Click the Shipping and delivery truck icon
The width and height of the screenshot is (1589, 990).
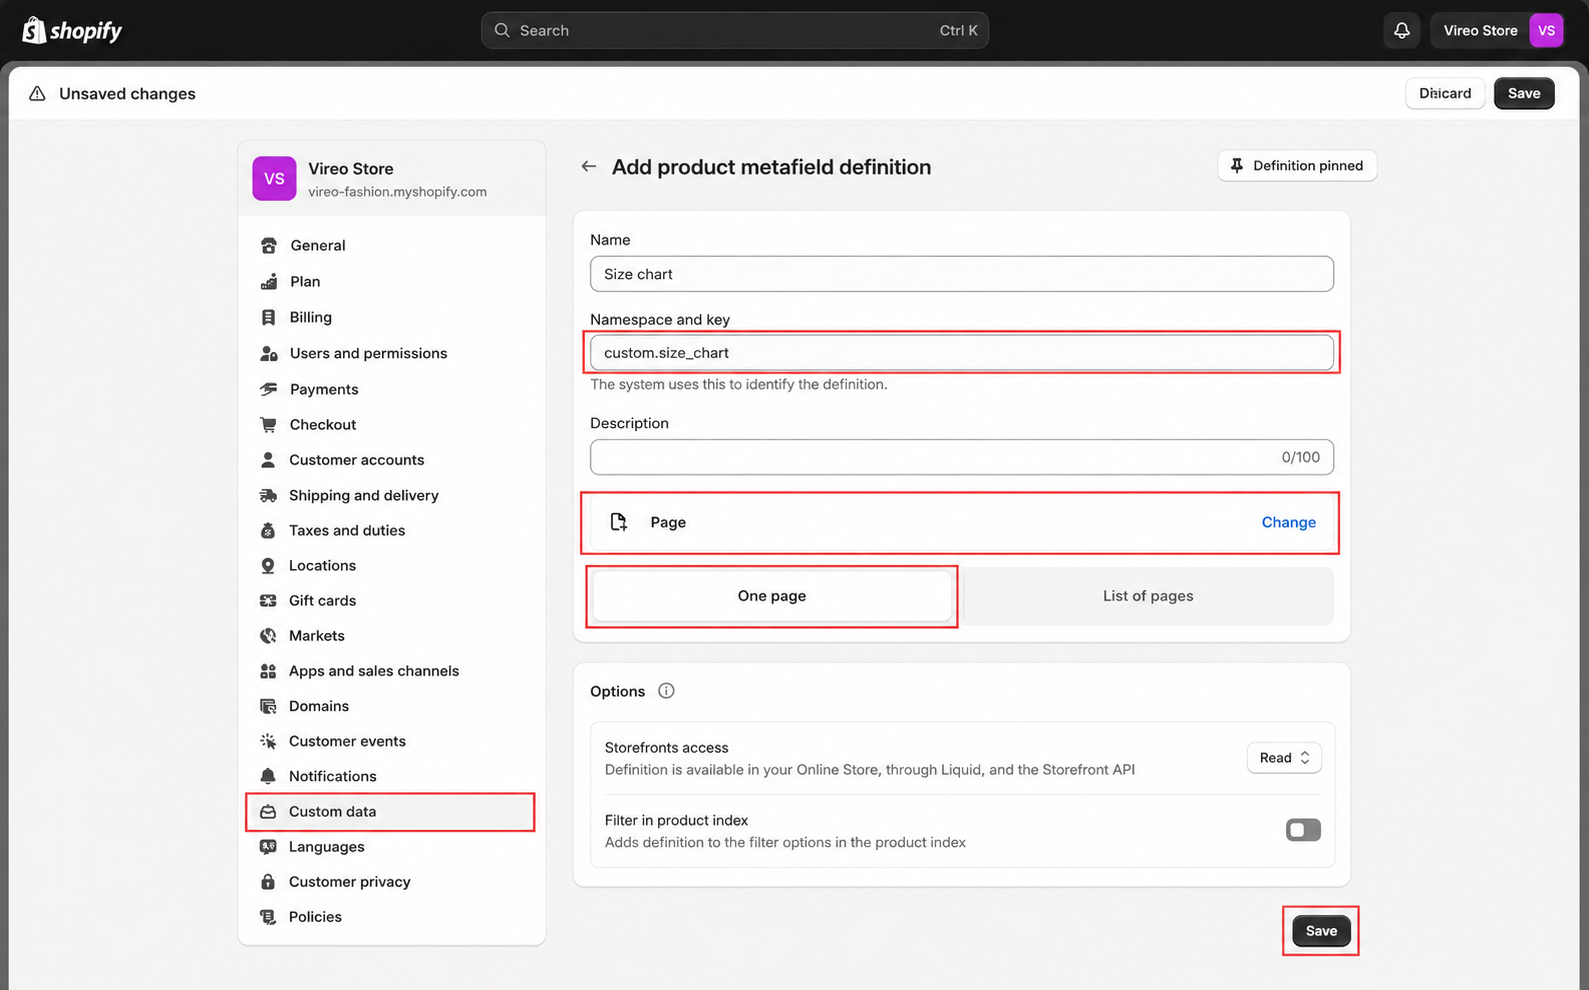click(268, 496)
